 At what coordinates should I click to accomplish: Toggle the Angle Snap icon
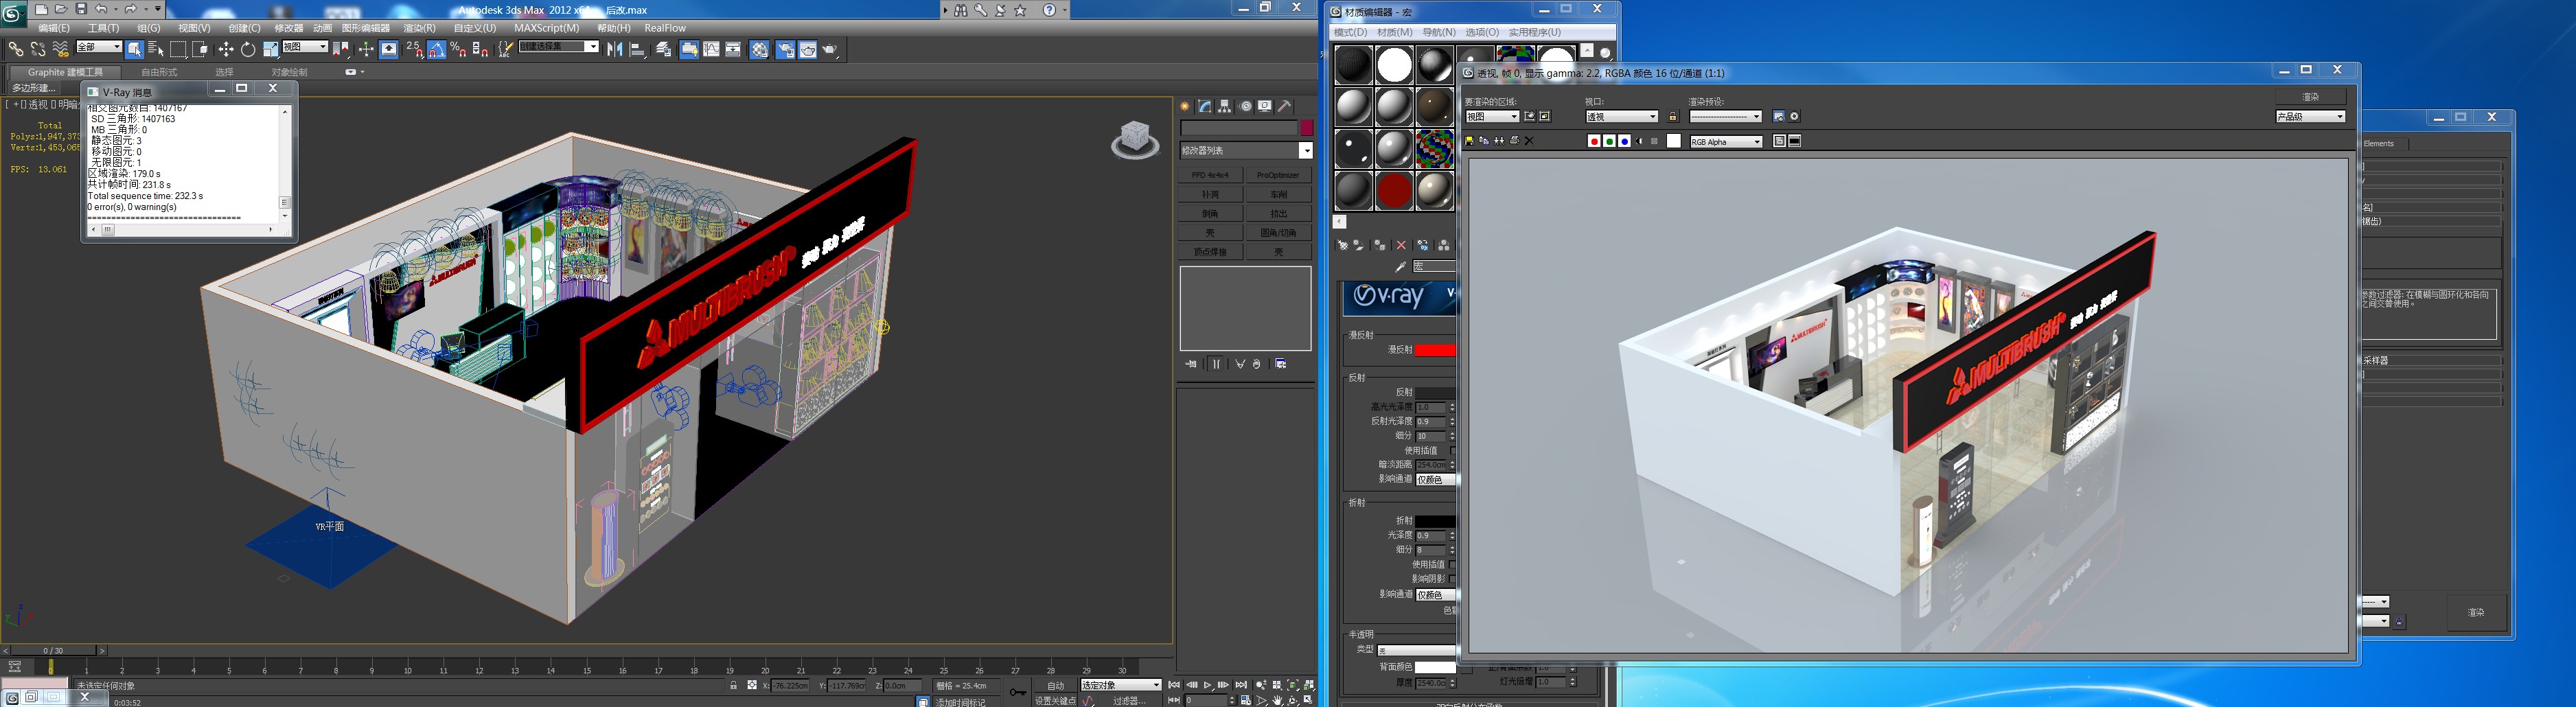(x=437, y=48)
